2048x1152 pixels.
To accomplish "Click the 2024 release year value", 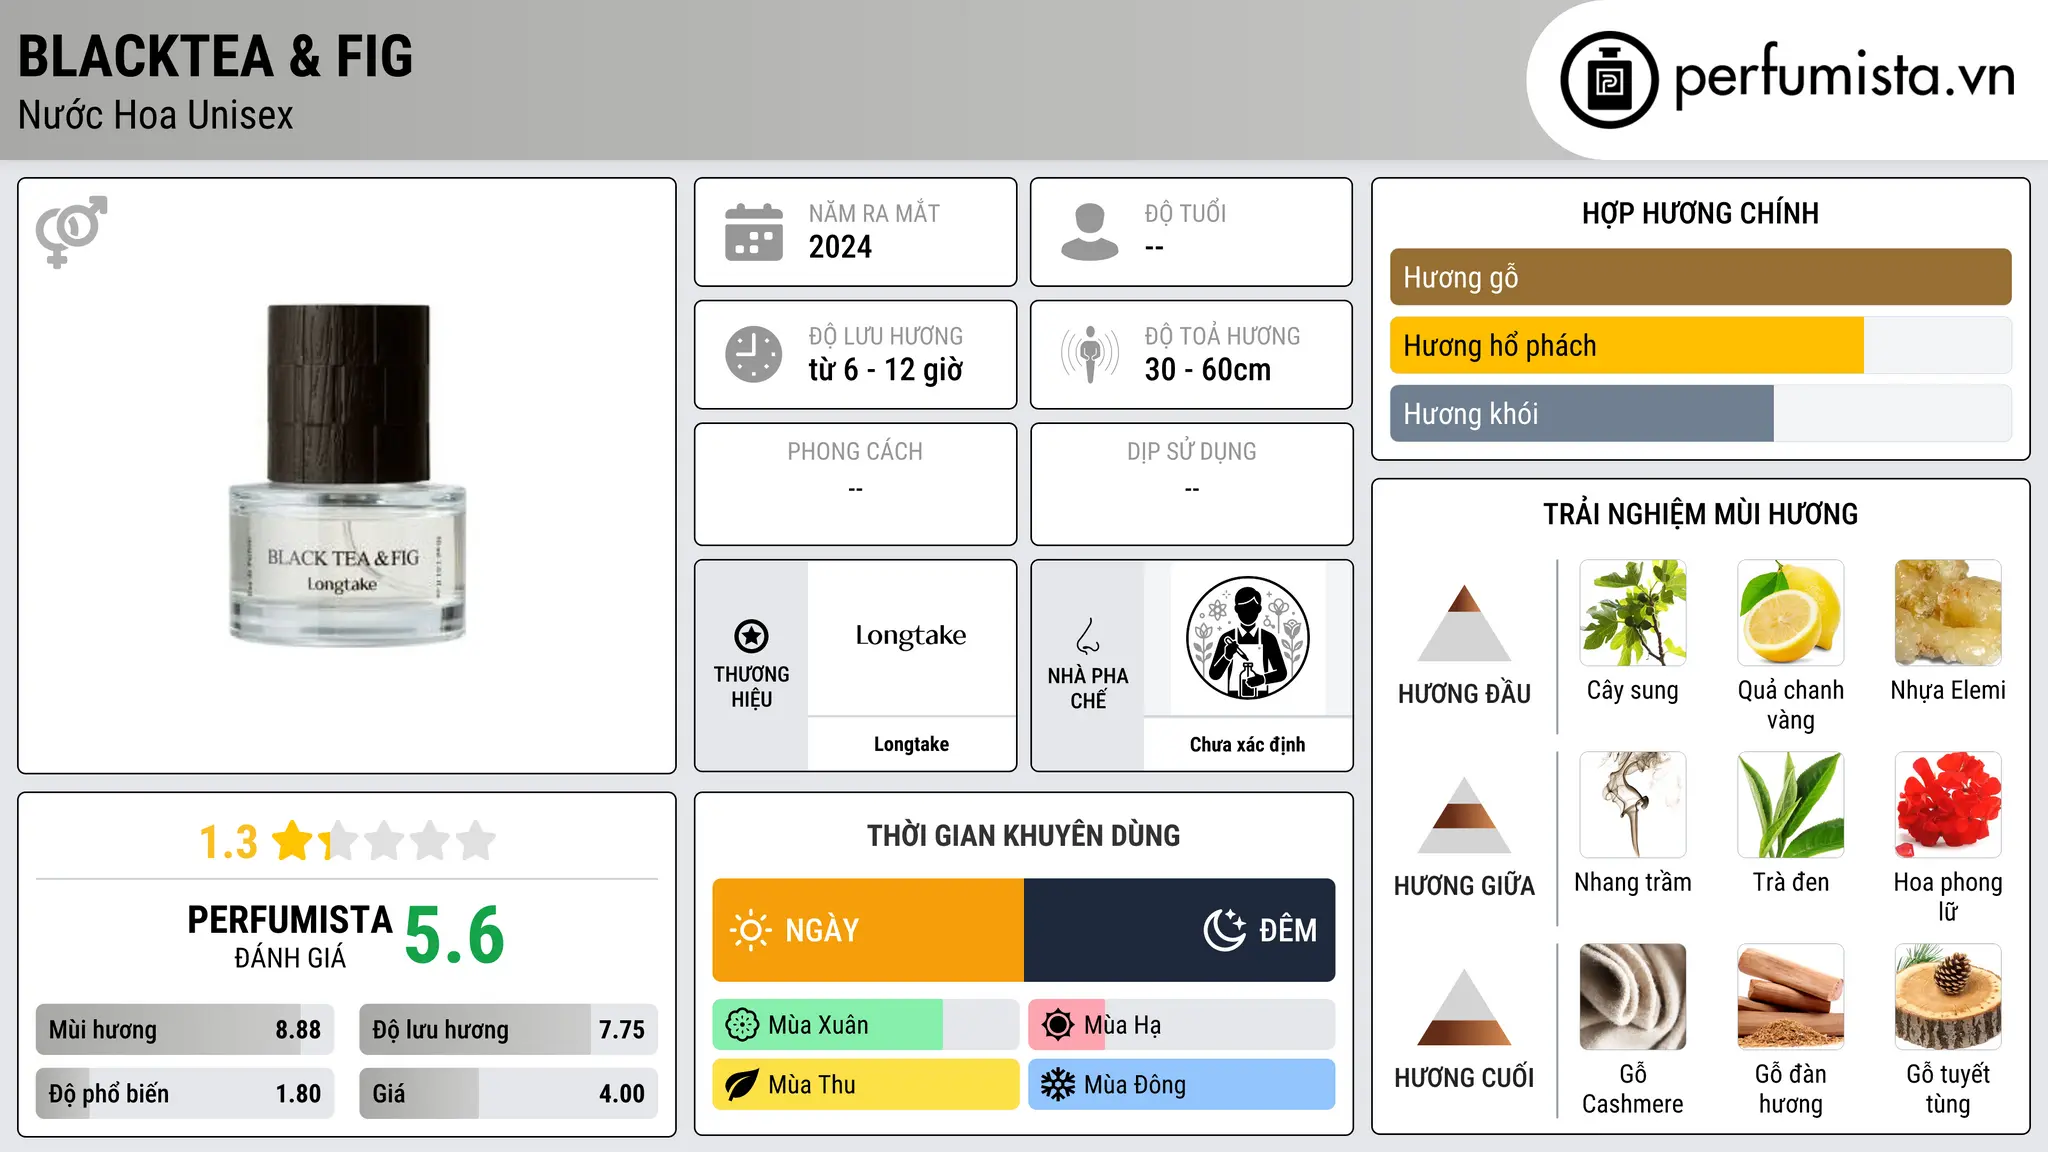I will tap(840, 247).
